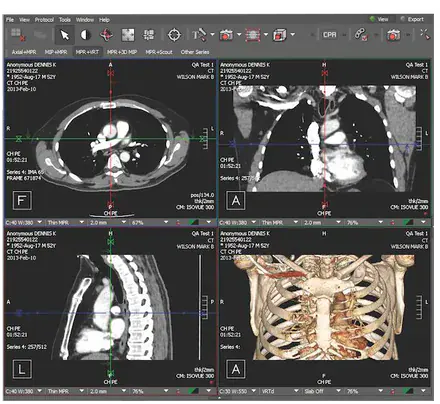Activate the rotate tool with colored arrows
Image resolution: width=440 pixels, height=404 pixels.
(x=106, y=35)
